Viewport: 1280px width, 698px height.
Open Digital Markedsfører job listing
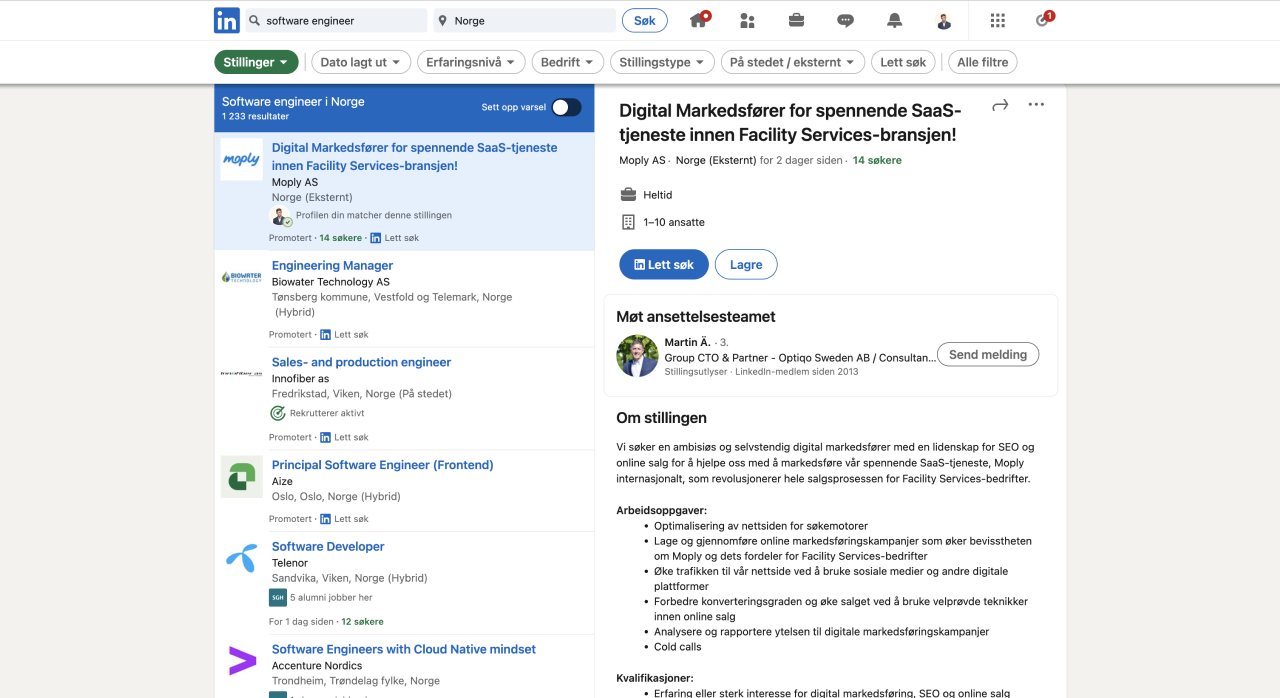click(415, 156)
